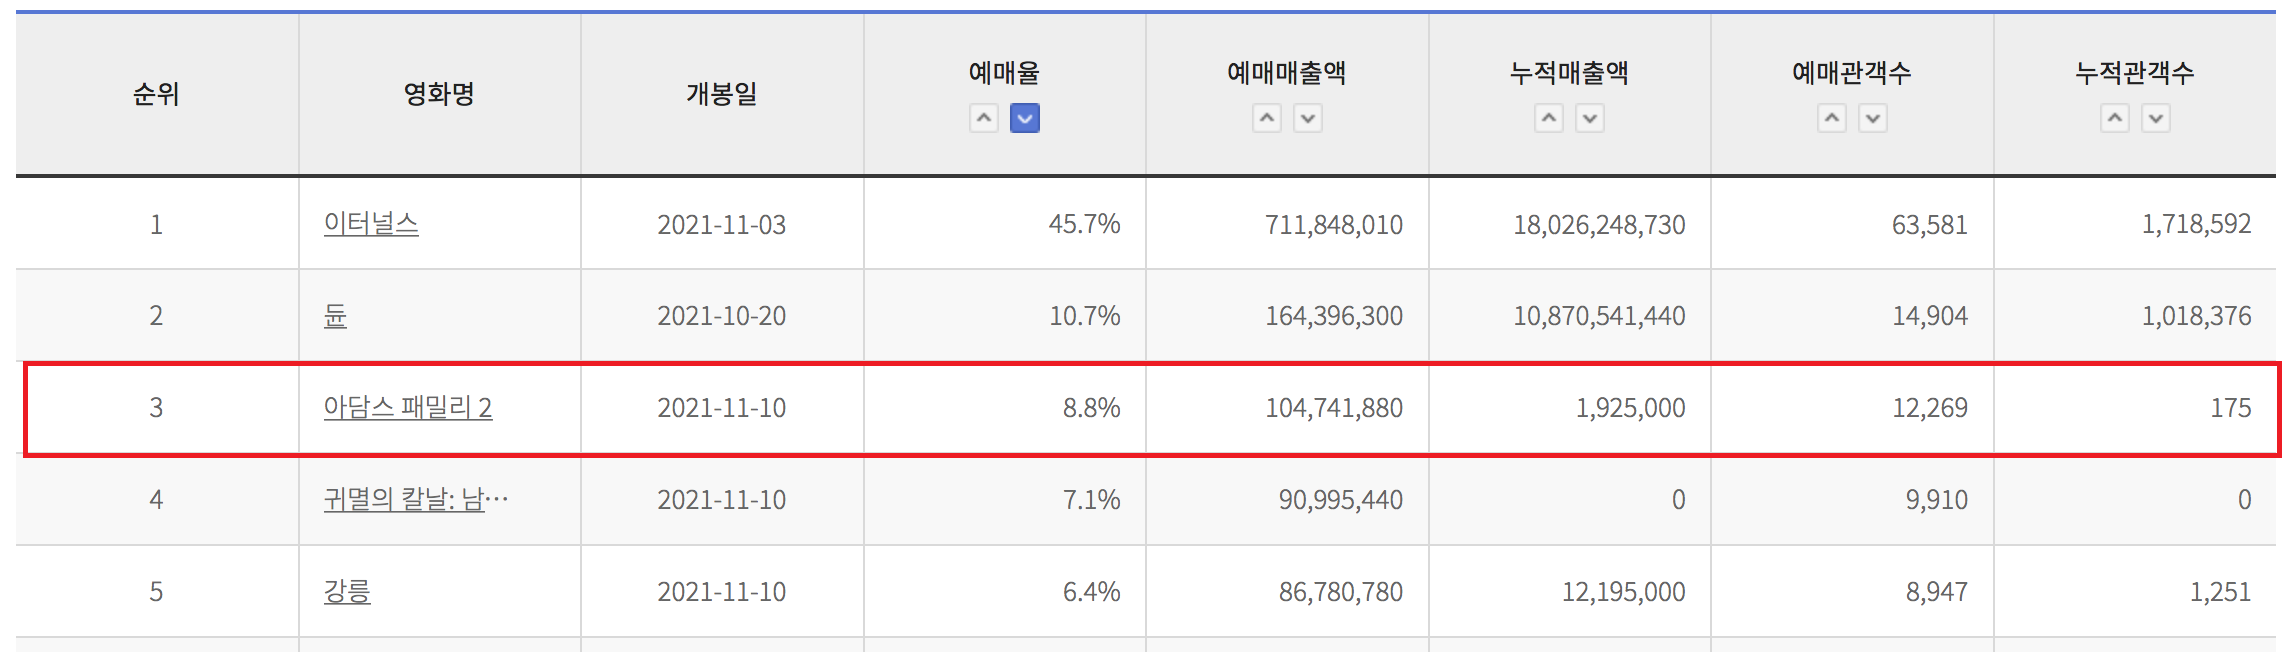Click the 86,780,780 sales value
Screen dimensions: 2290x652
point(1341,592)
